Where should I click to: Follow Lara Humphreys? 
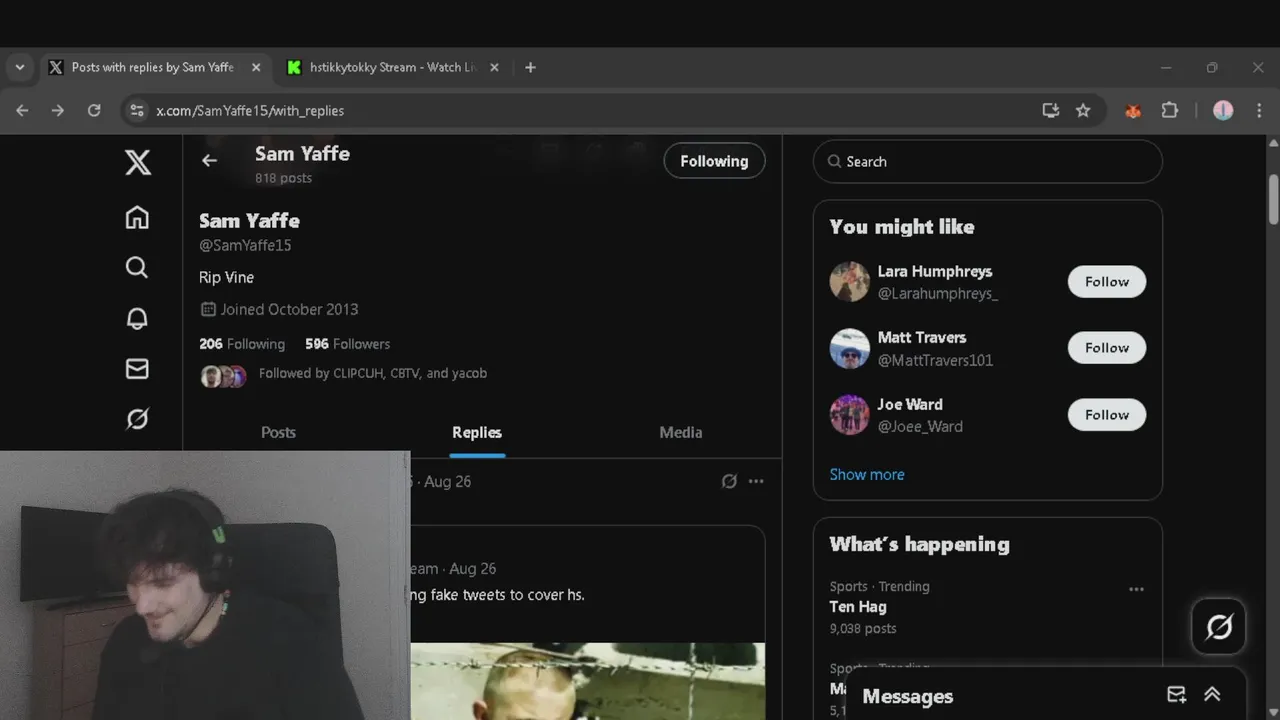point(1107,282)
